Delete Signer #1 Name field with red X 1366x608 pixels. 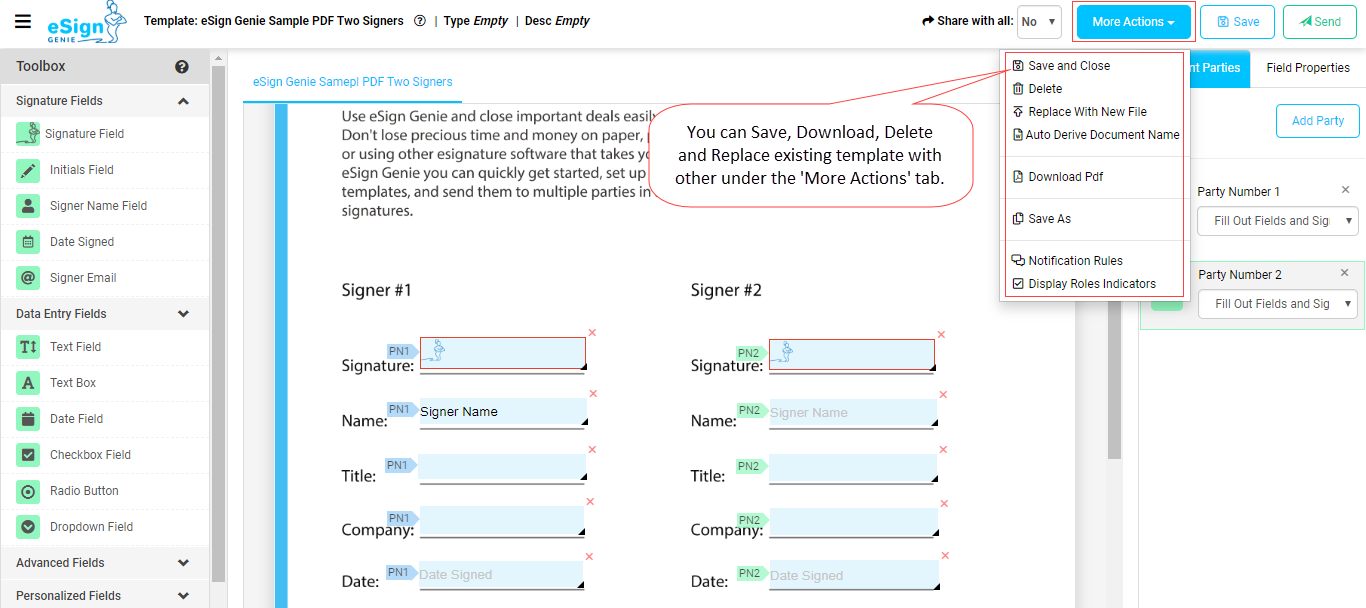[592, 394]
